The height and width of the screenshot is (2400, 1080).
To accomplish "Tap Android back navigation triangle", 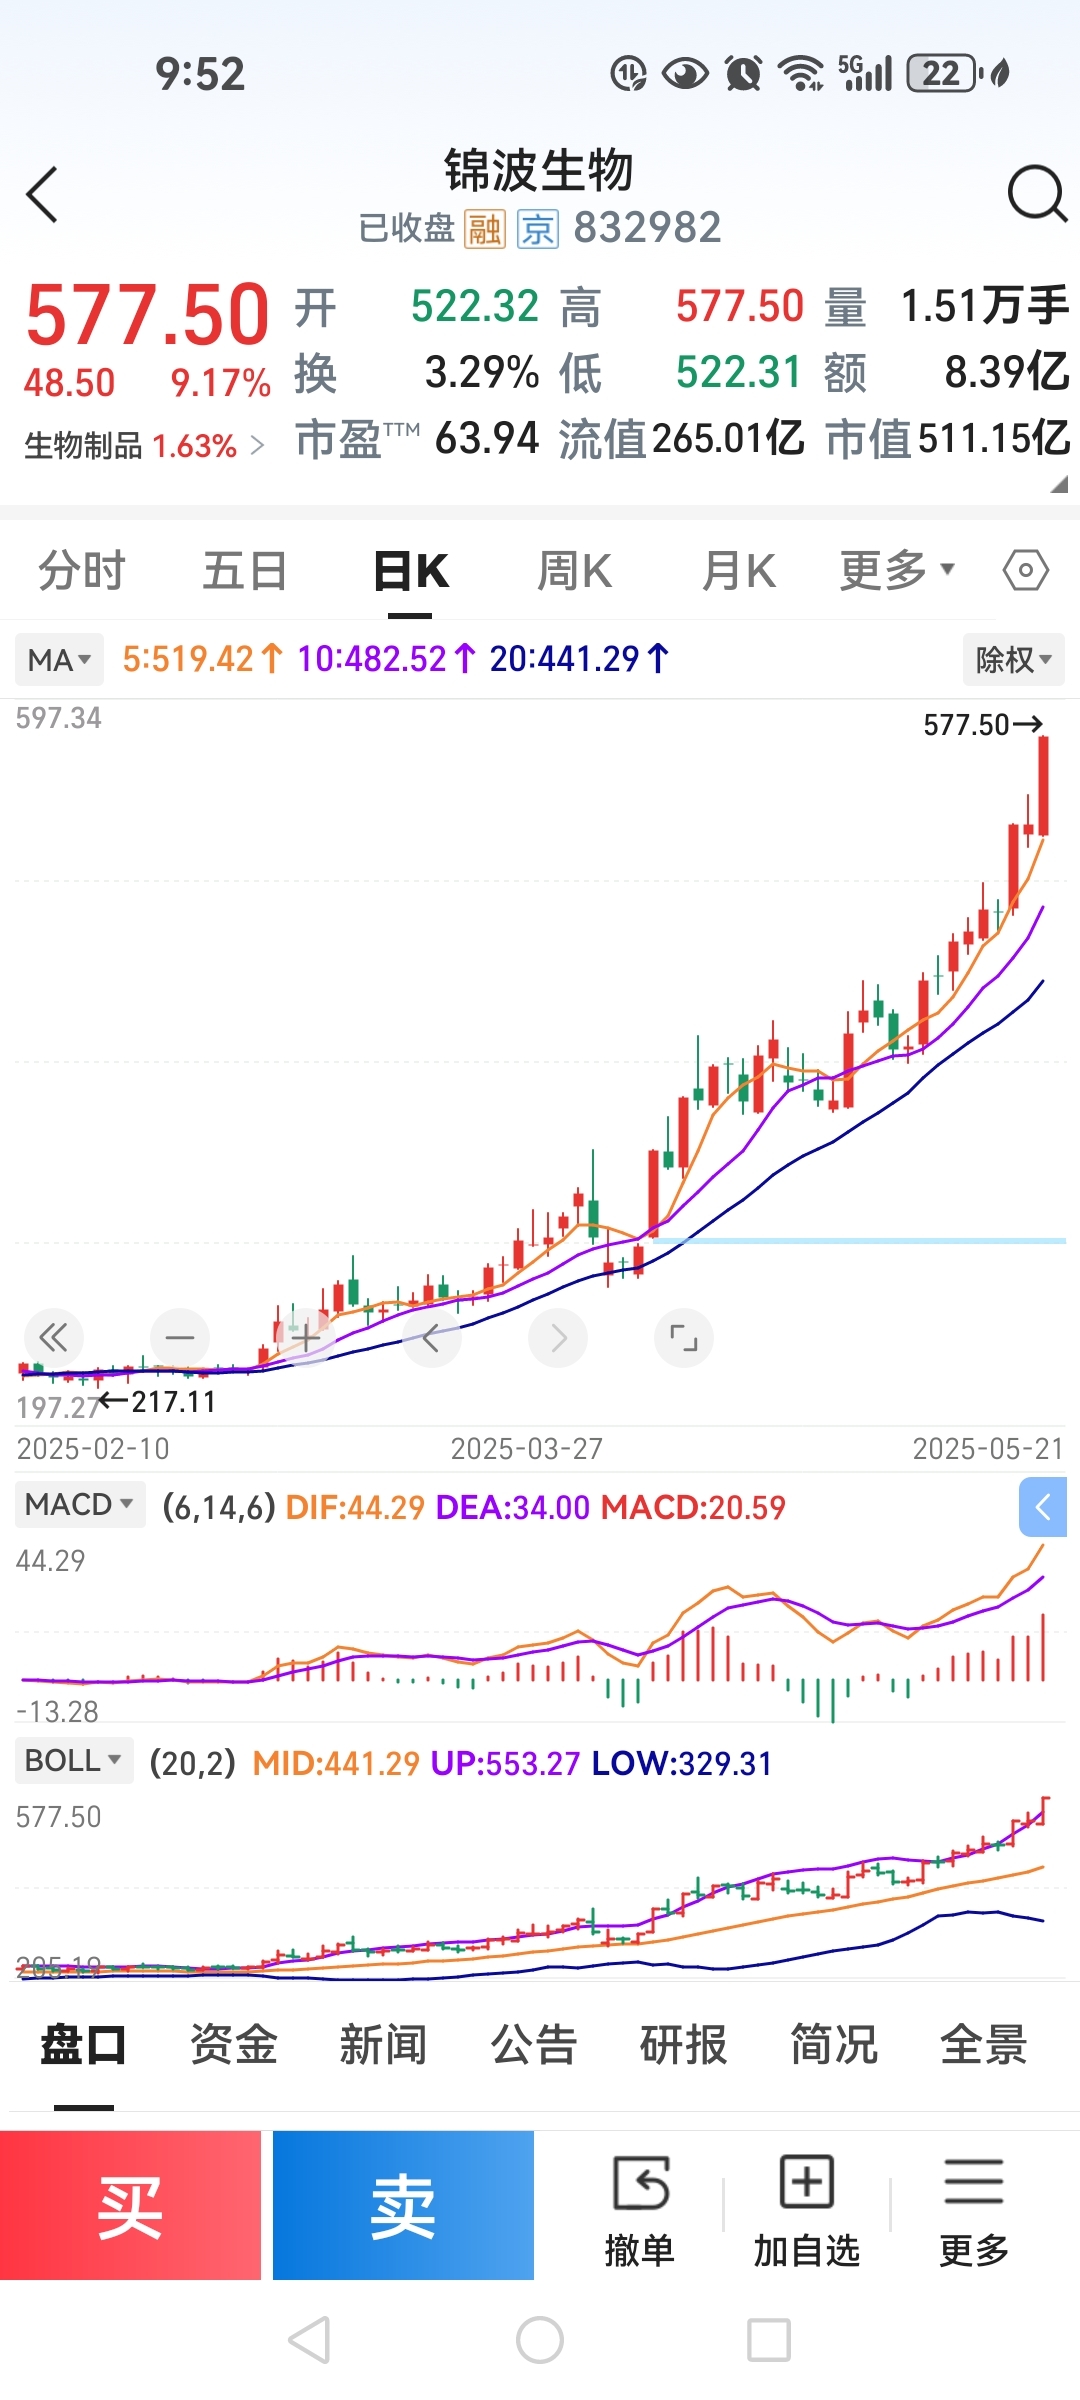I will click(309, 2340).
